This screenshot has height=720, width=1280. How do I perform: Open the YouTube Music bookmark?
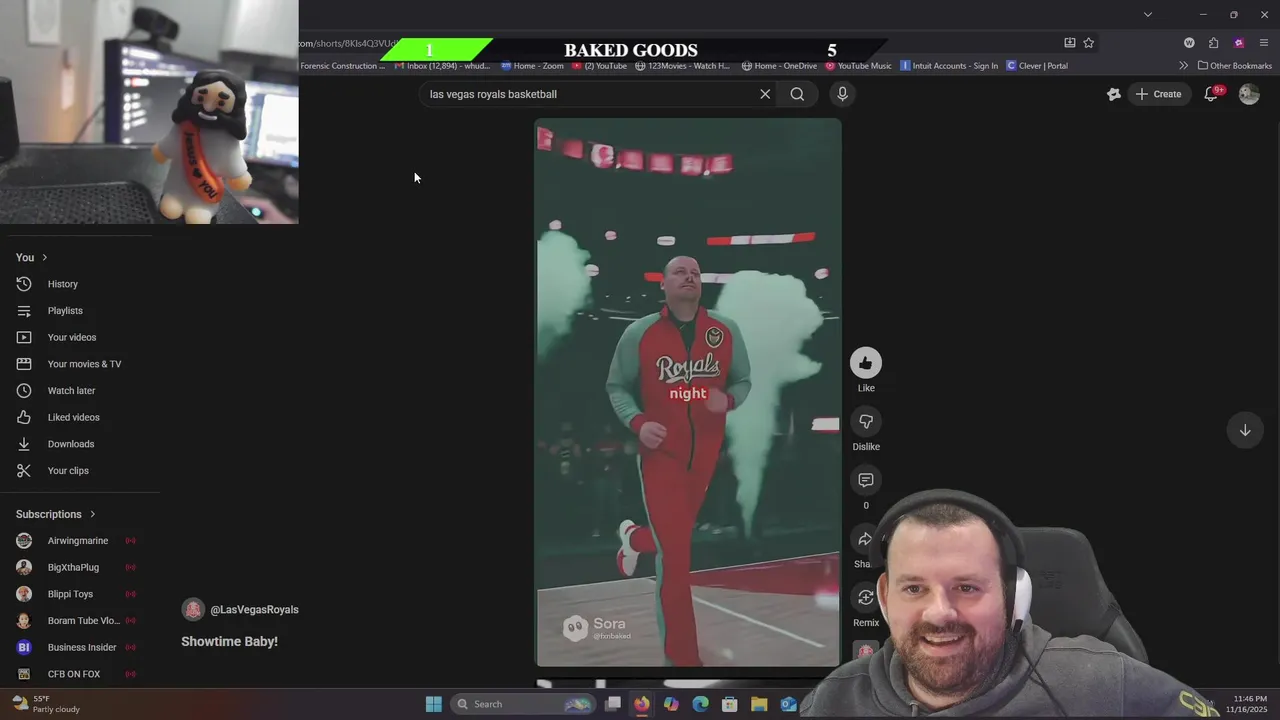point(858,66)
